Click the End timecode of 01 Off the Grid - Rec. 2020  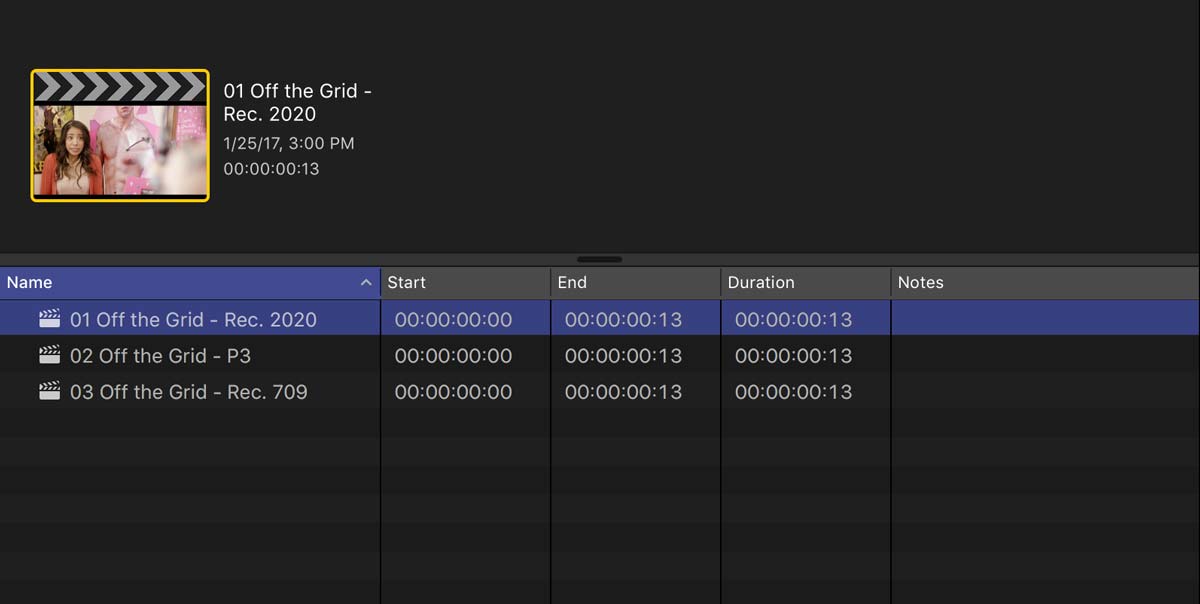[623, 320]
